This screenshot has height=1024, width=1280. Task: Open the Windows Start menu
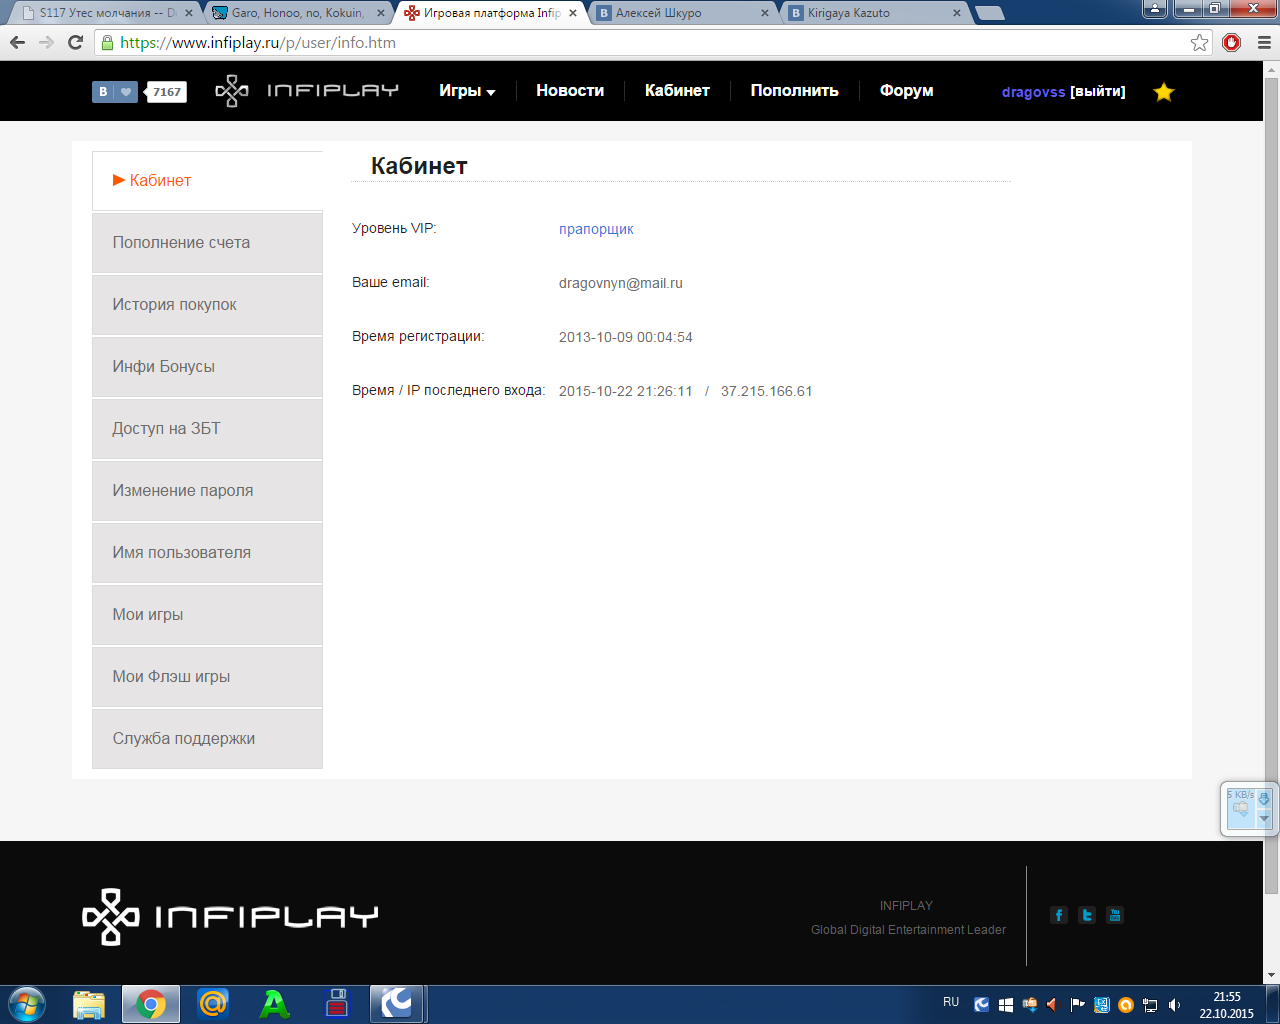click(26, 1004)
